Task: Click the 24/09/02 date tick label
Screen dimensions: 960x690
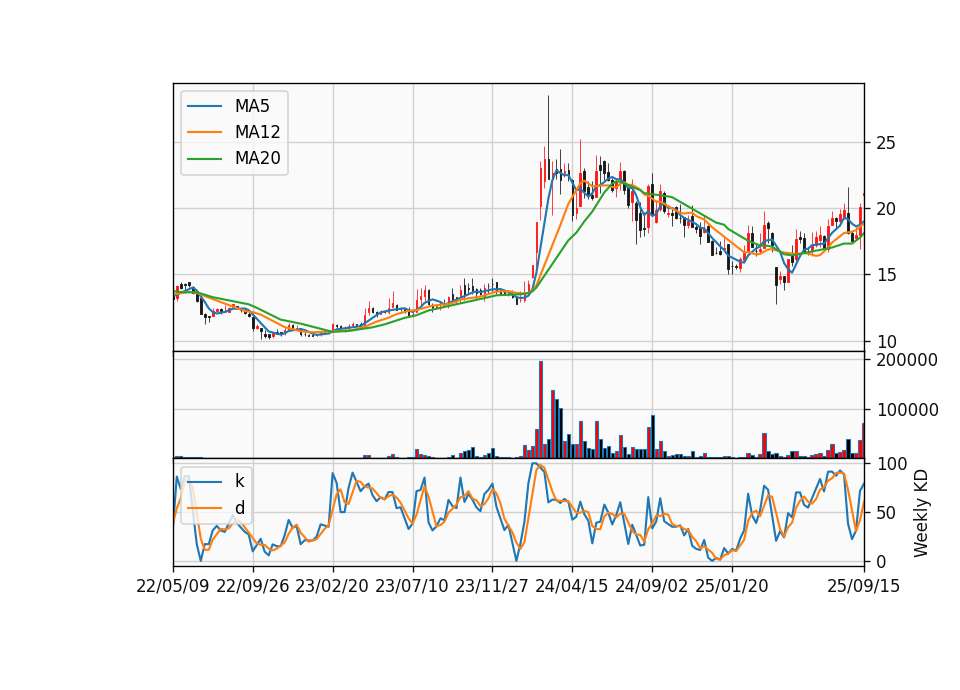Action: (651, 587)
